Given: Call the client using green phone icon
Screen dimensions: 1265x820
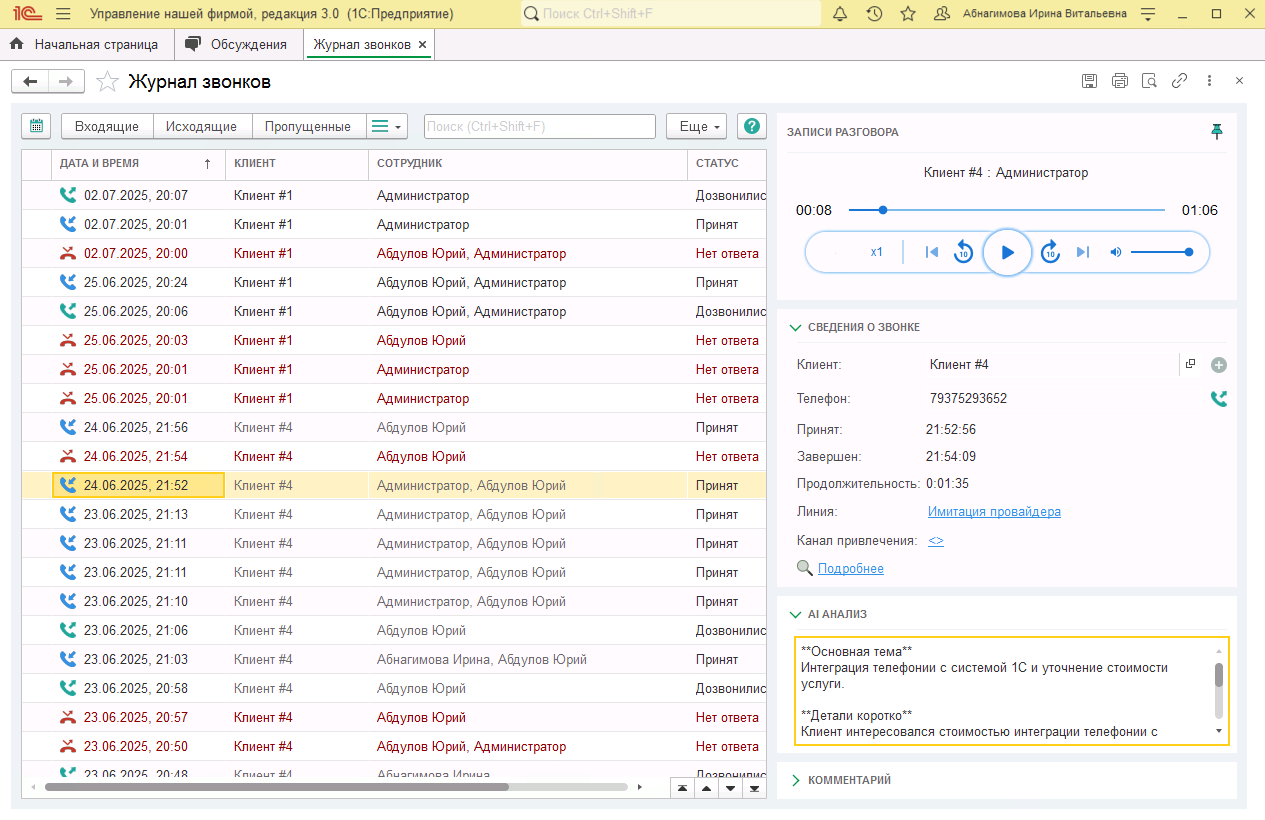Looking at the screenshot, I should coord(1218,399).
